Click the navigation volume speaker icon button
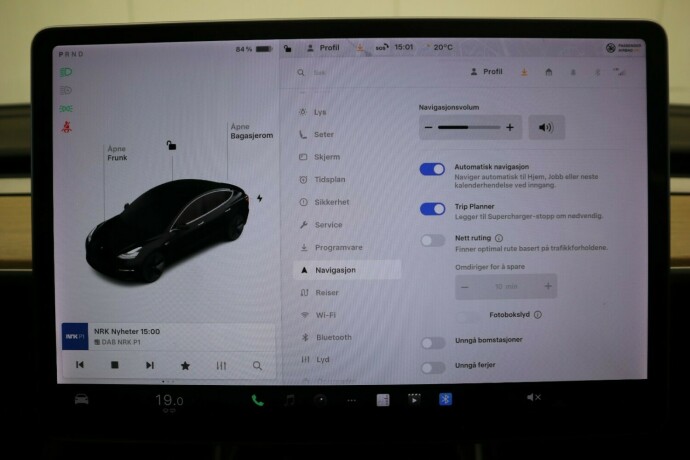 click(546, 128)
